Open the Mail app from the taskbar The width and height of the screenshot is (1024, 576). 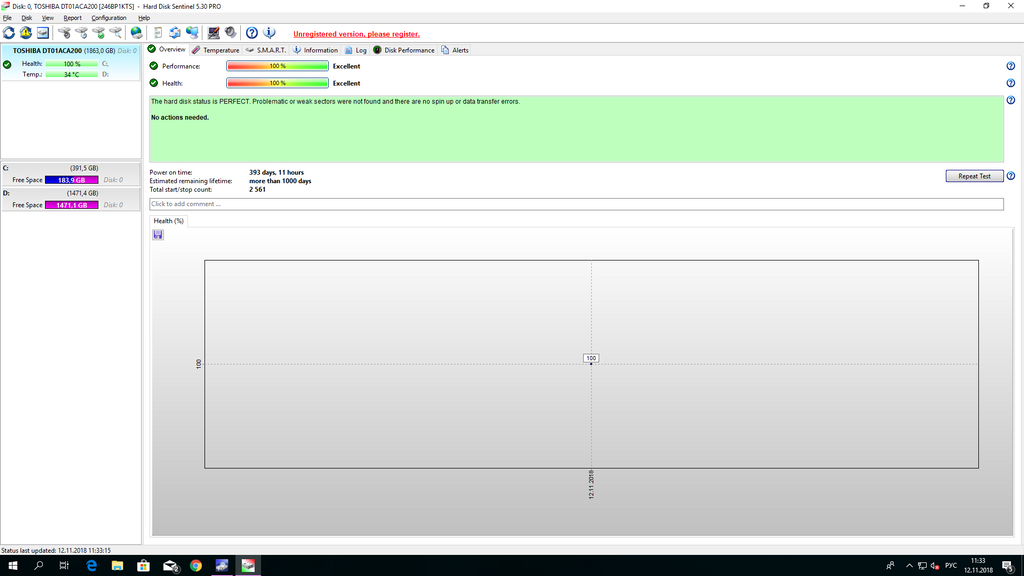170,566
